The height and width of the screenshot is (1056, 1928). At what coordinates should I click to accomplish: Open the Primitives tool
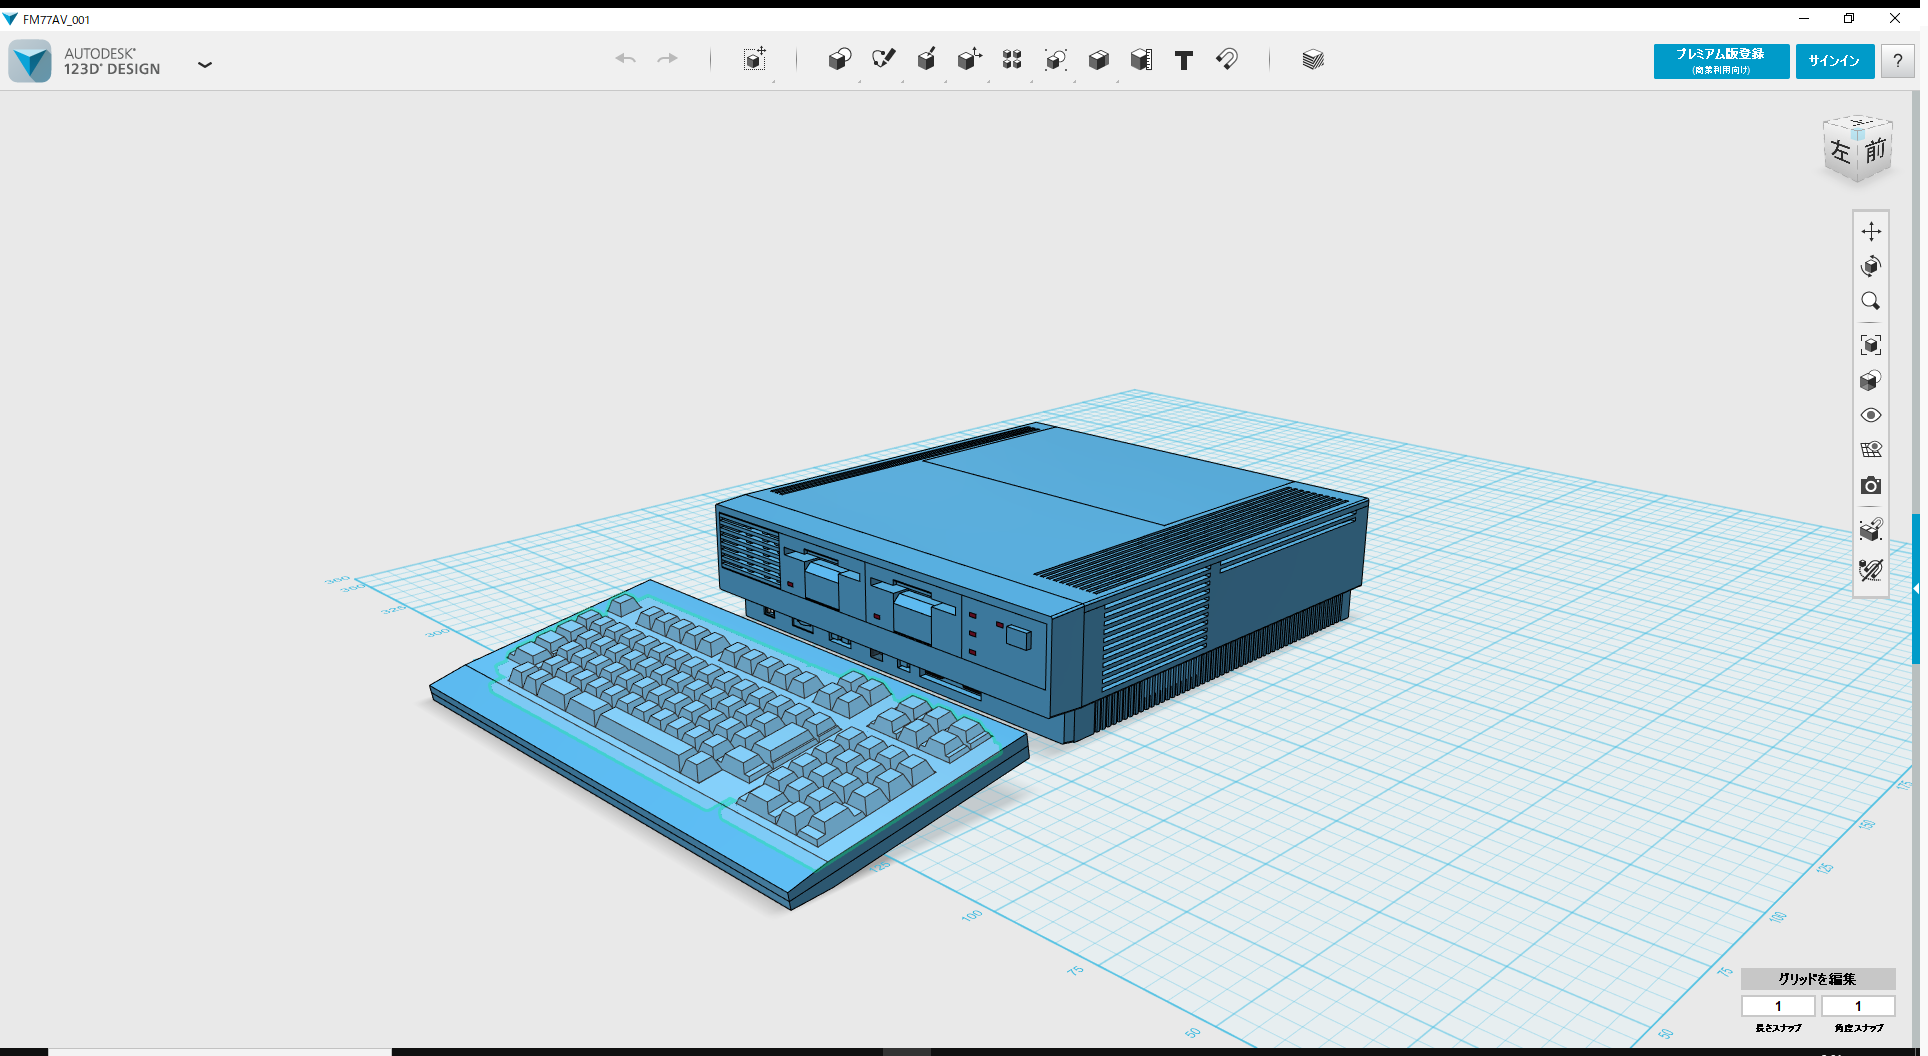tap(840, 59)
